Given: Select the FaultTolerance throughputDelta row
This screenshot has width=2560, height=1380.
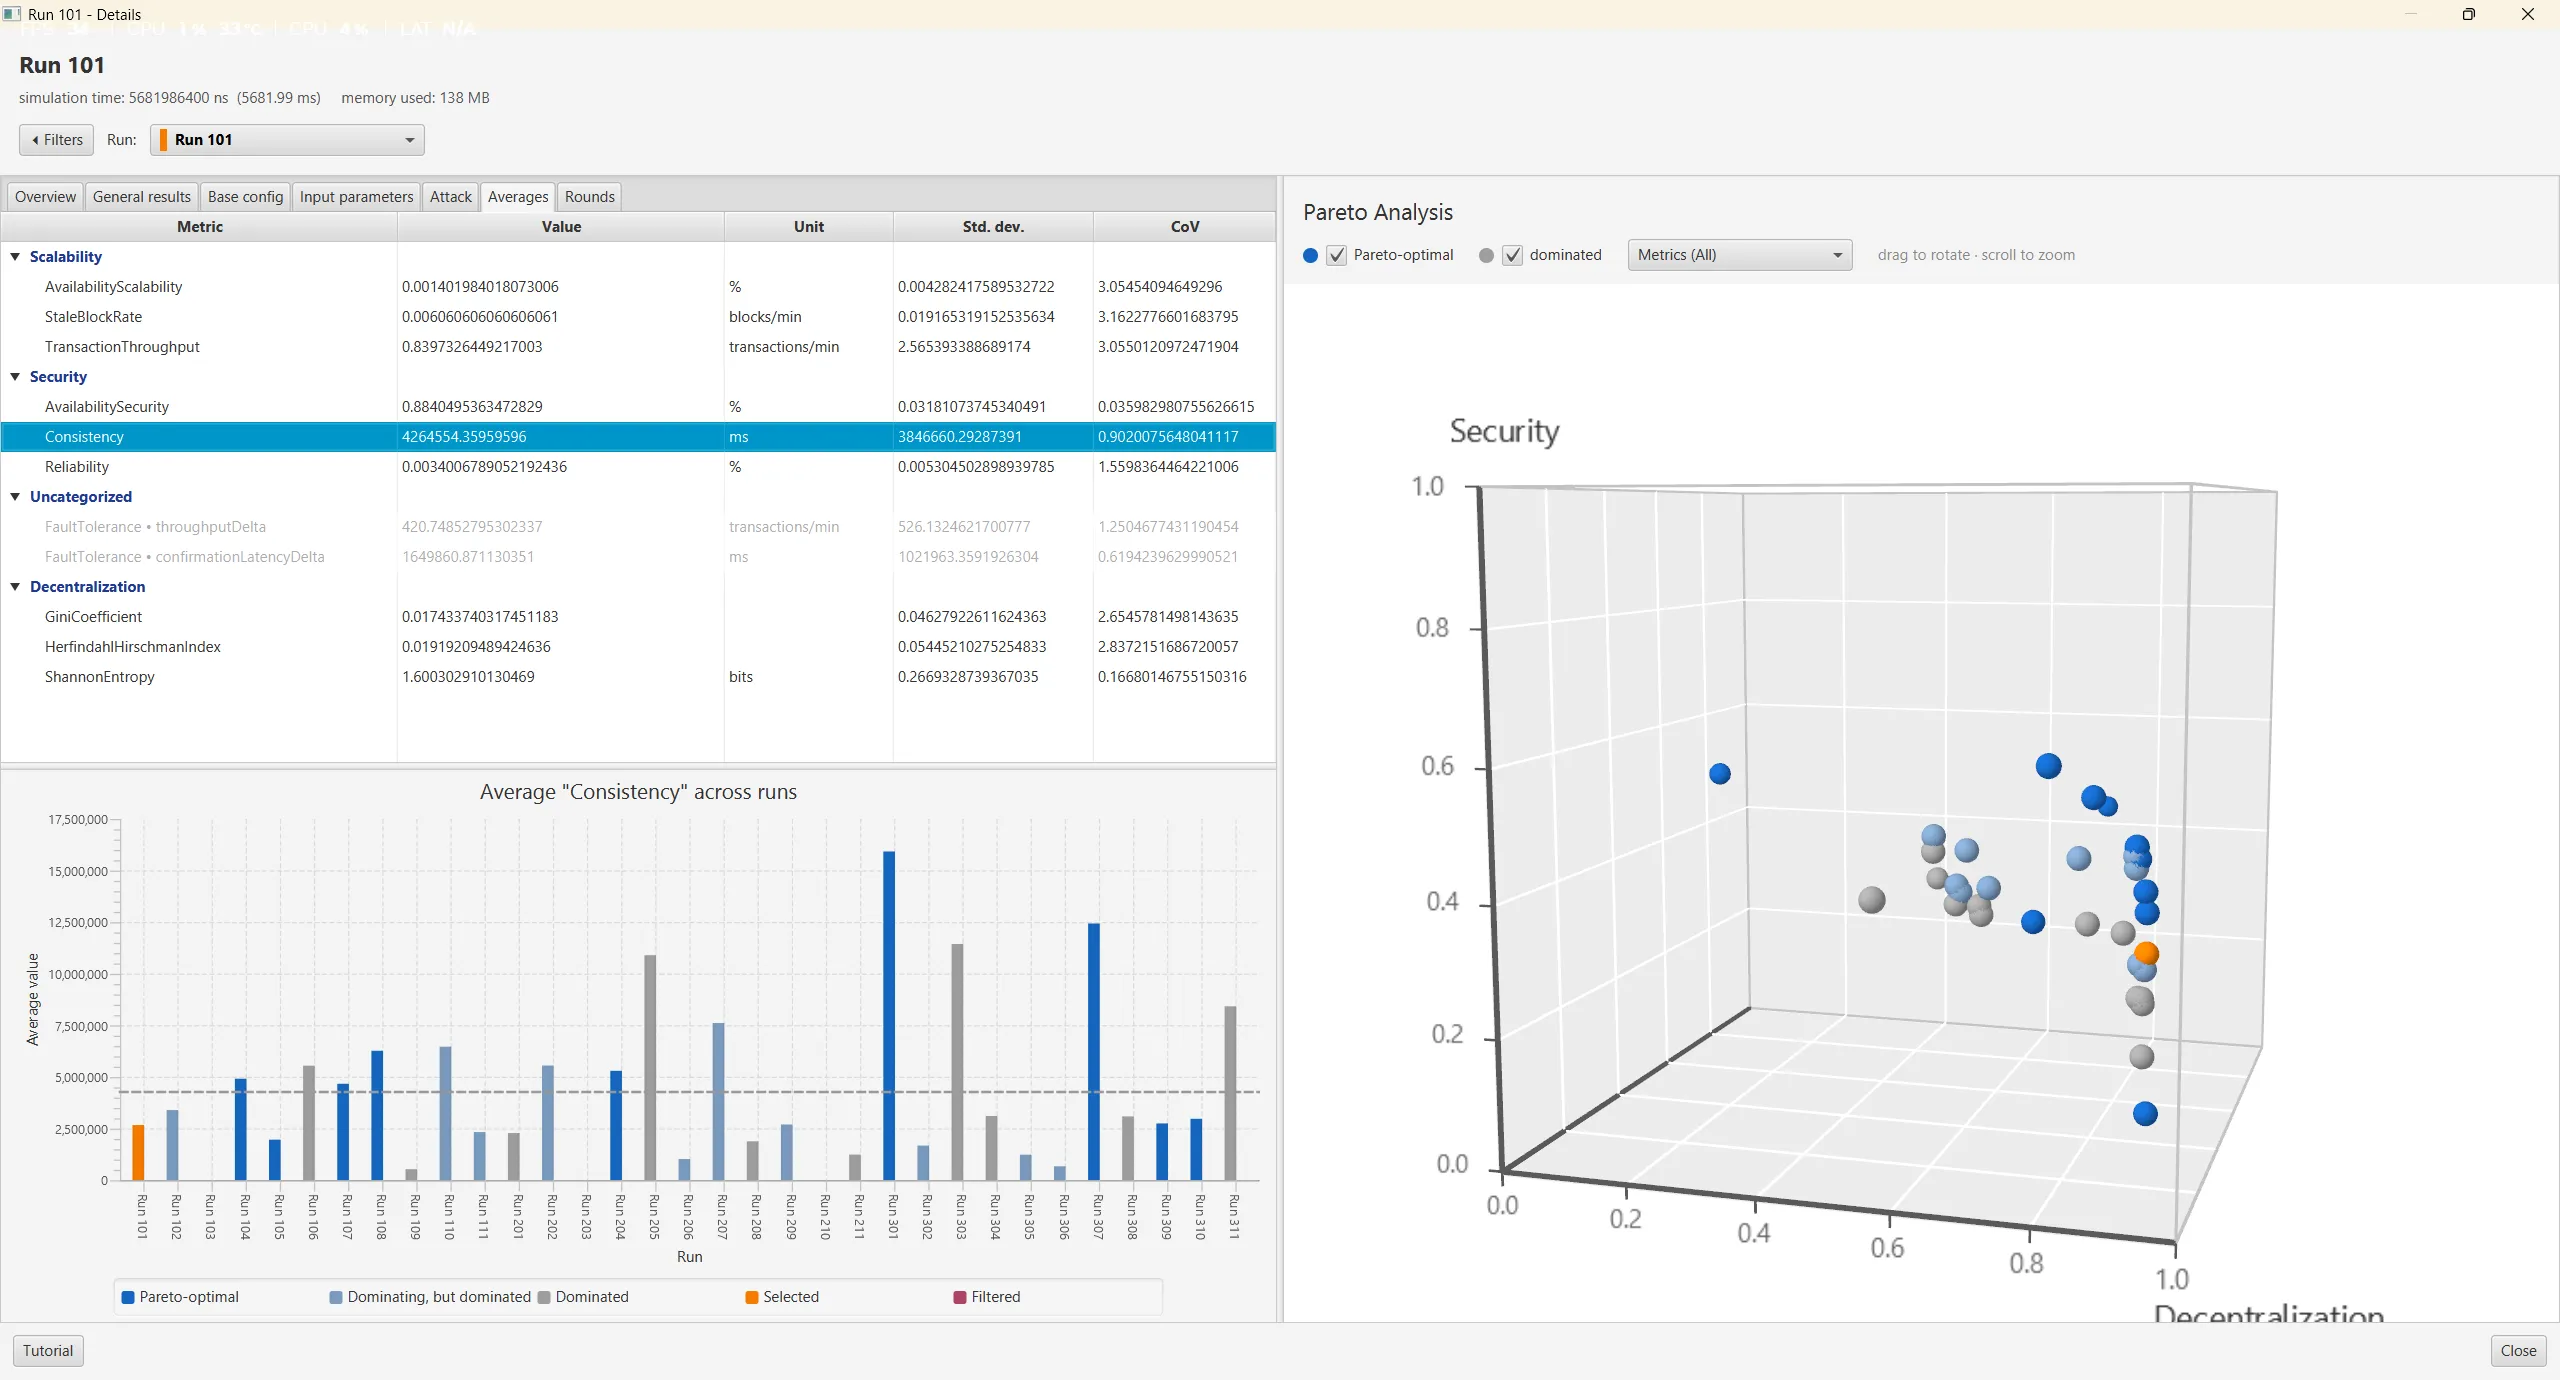Looking at the screenshot, I should coord(638,527).
